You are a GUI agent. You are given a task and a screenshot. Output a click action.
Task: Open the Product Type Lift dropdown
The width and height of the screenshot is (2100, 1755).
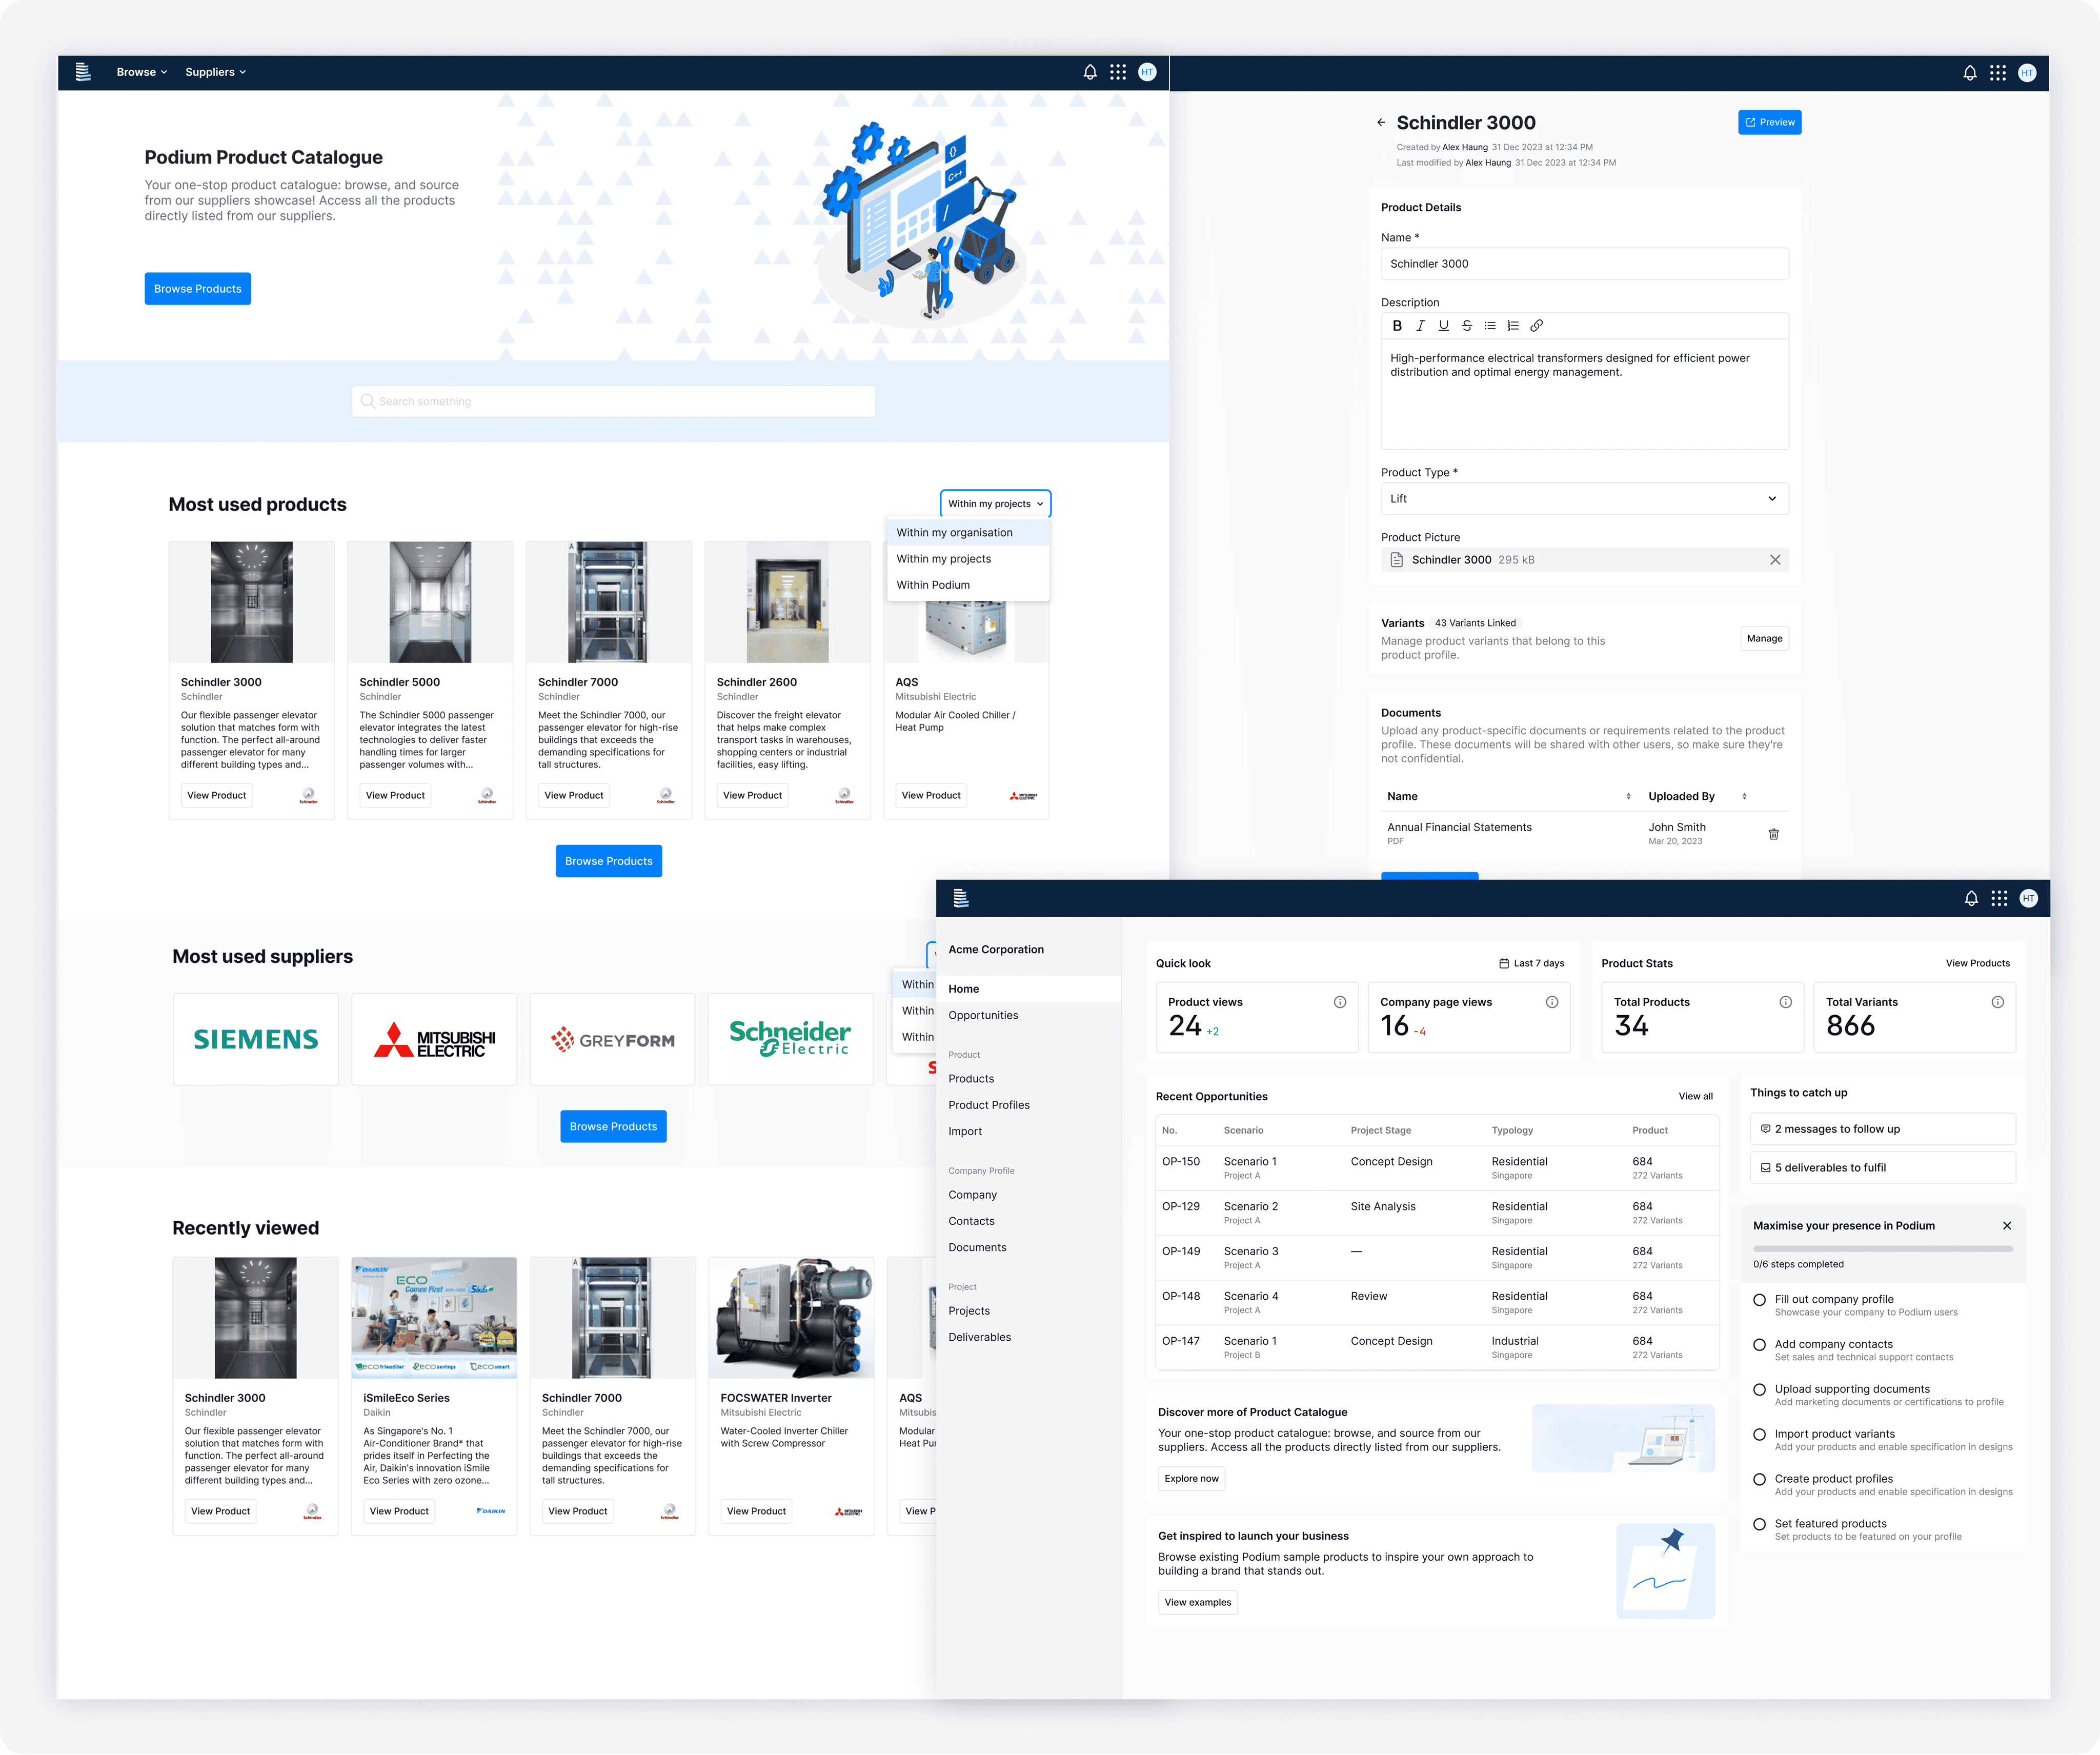[1584, 499]
